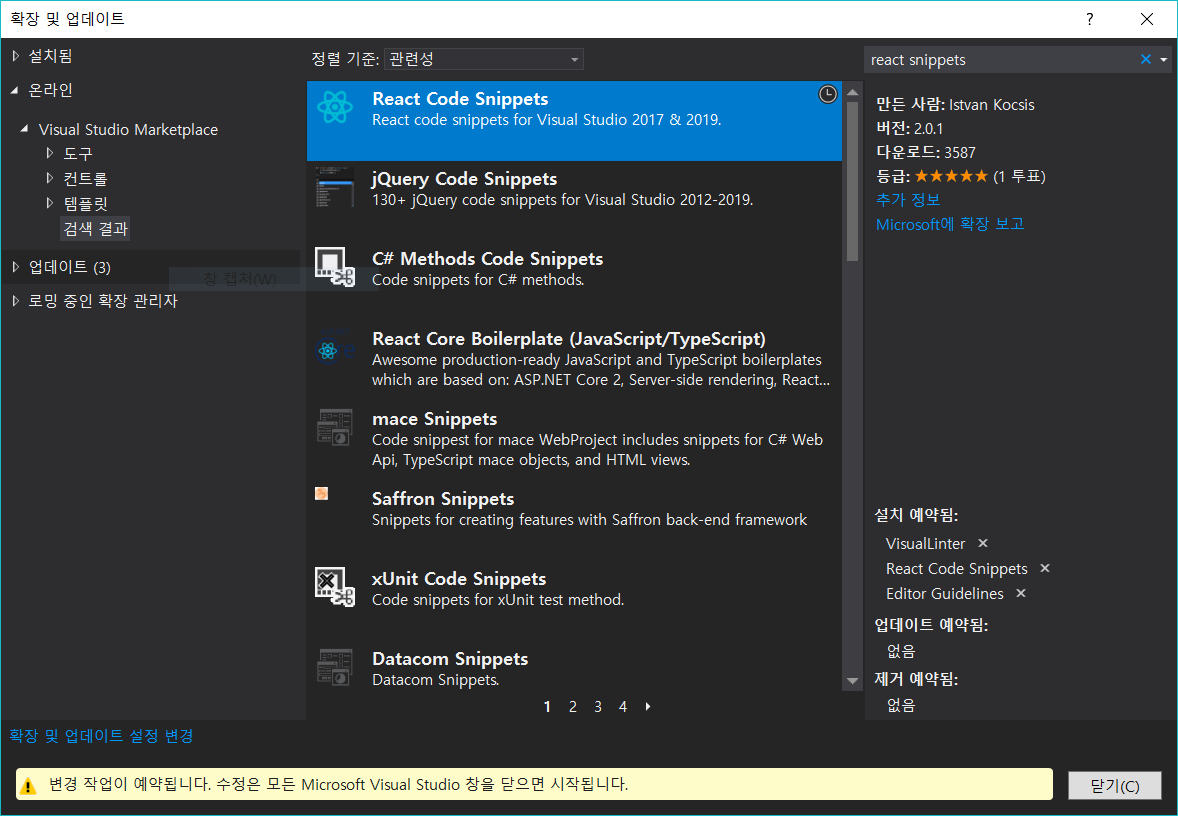This screenshot has height=816, width=1178.
Task: Click the xUnit Code Snippets icon
Action: (x=334, y=588)
